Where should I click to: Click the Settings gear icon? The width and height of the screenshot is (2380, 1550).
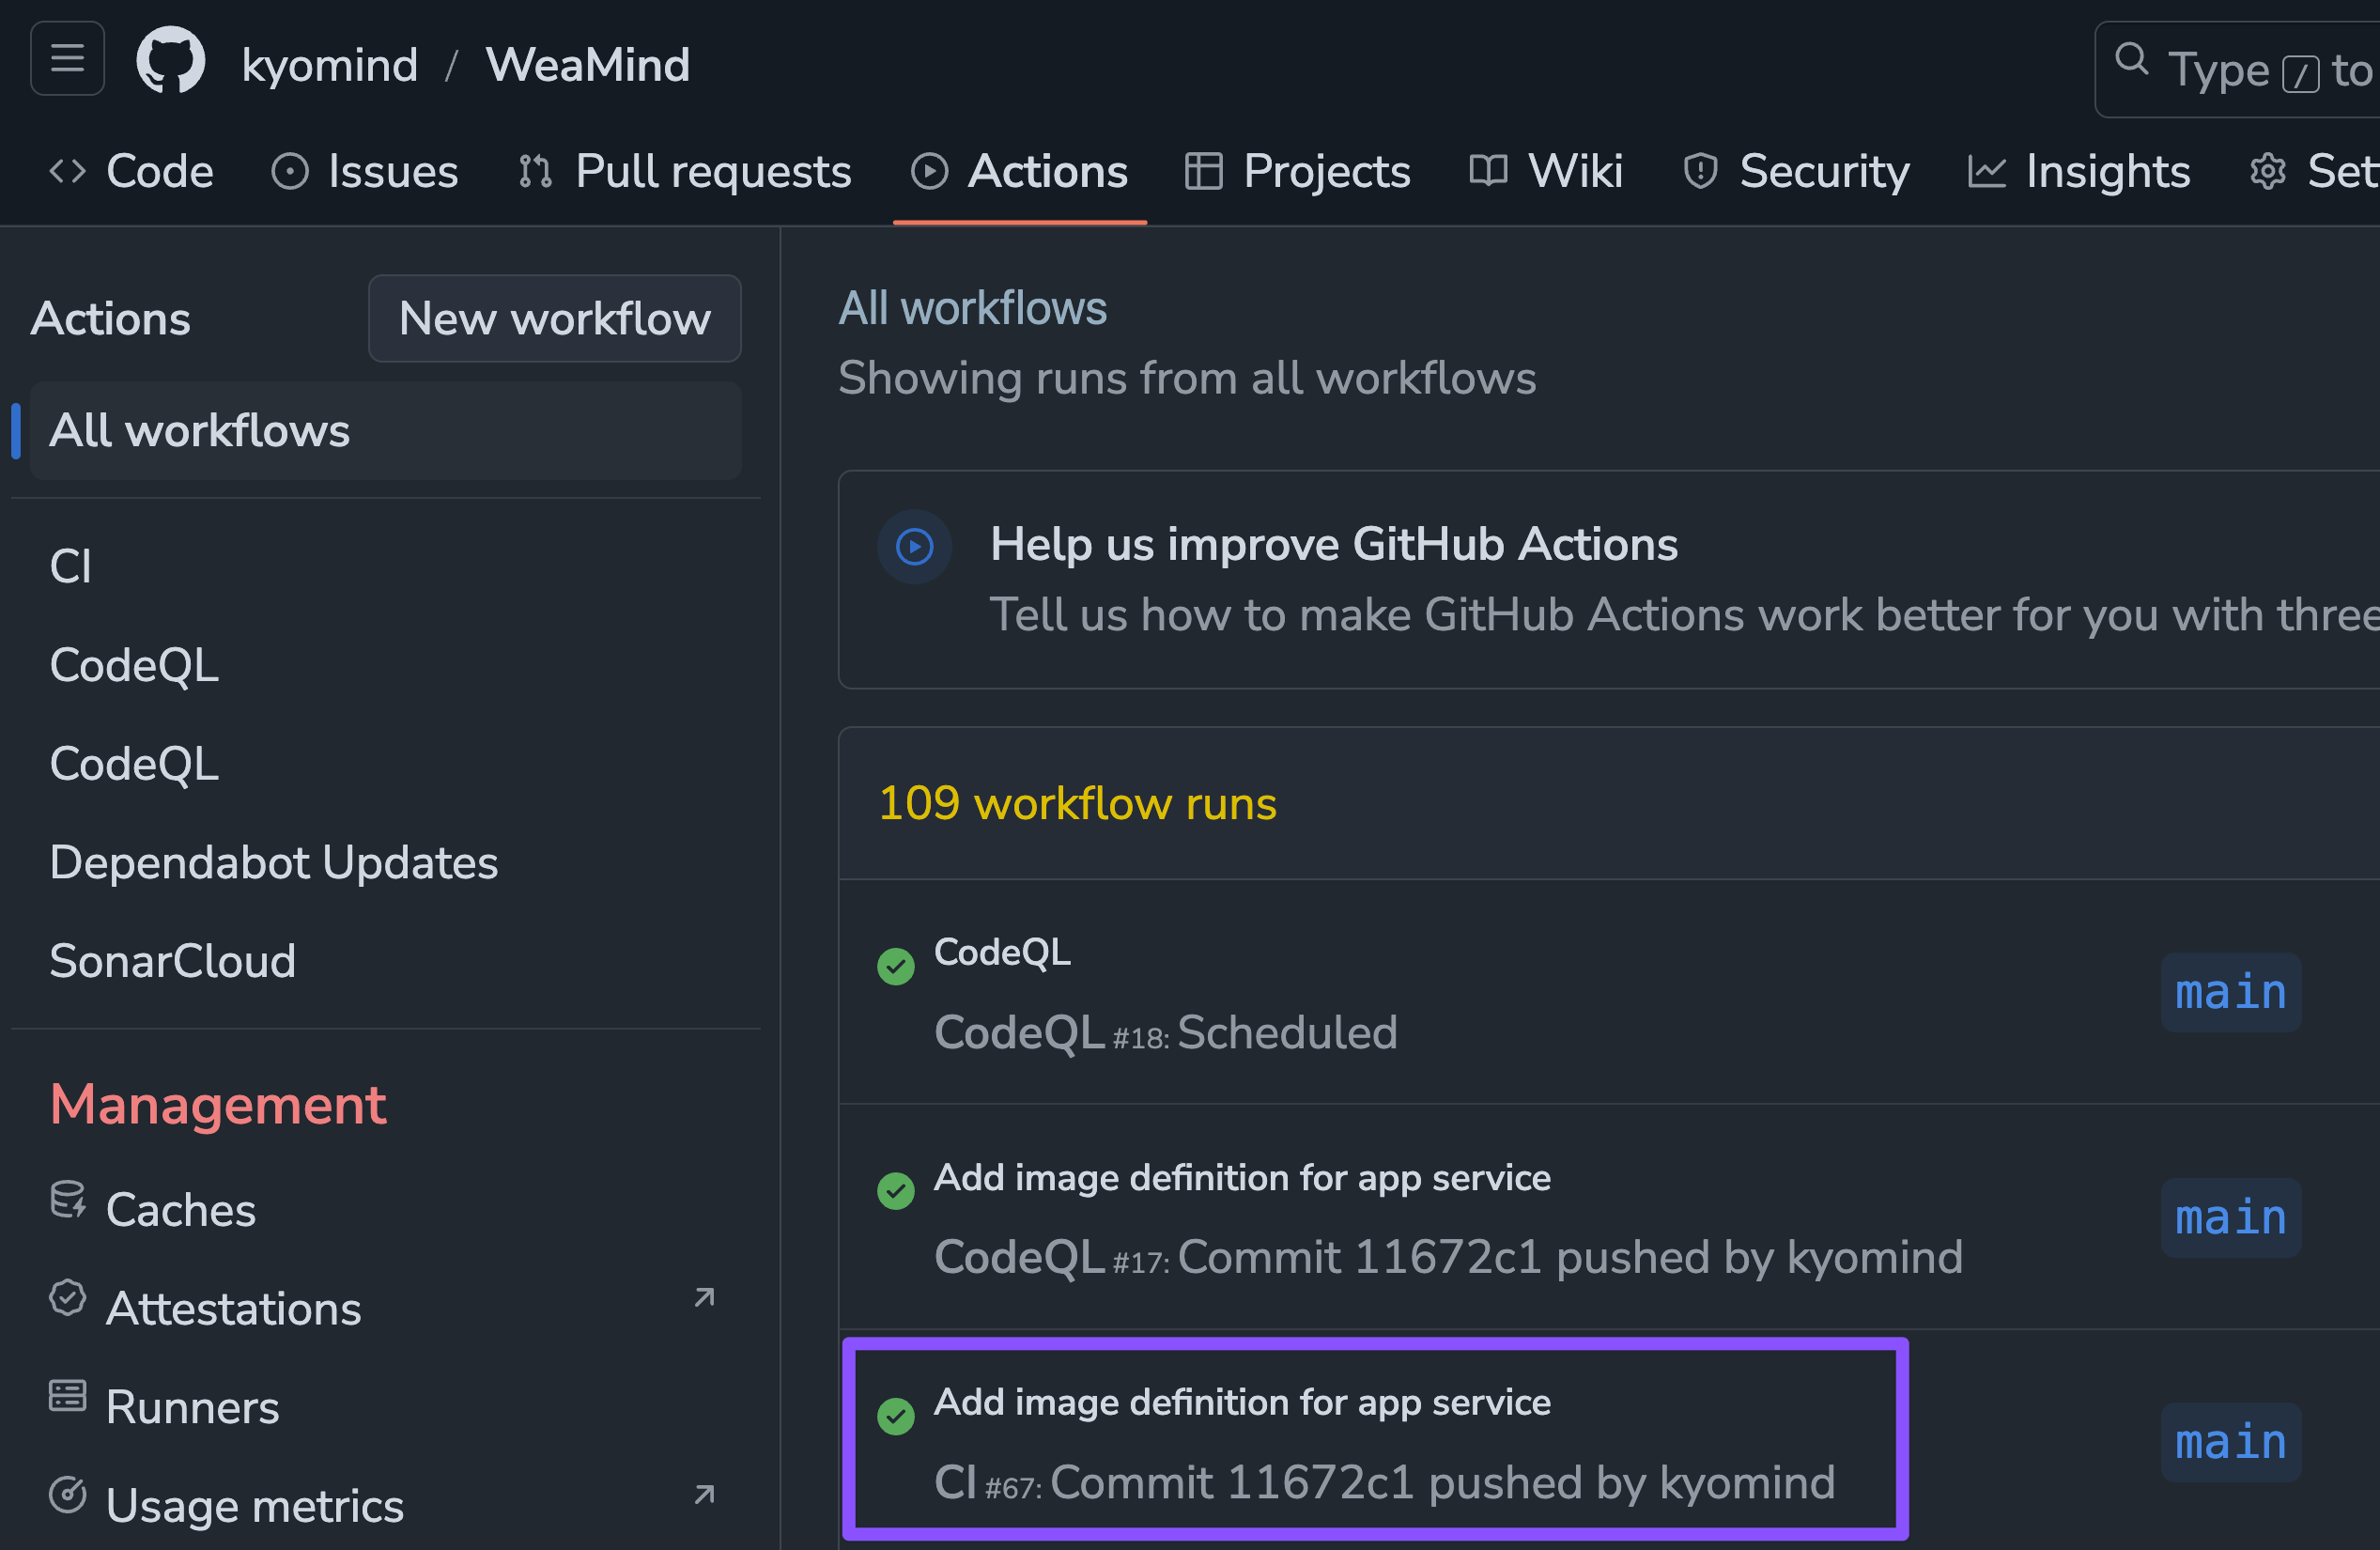point(2268,171)
